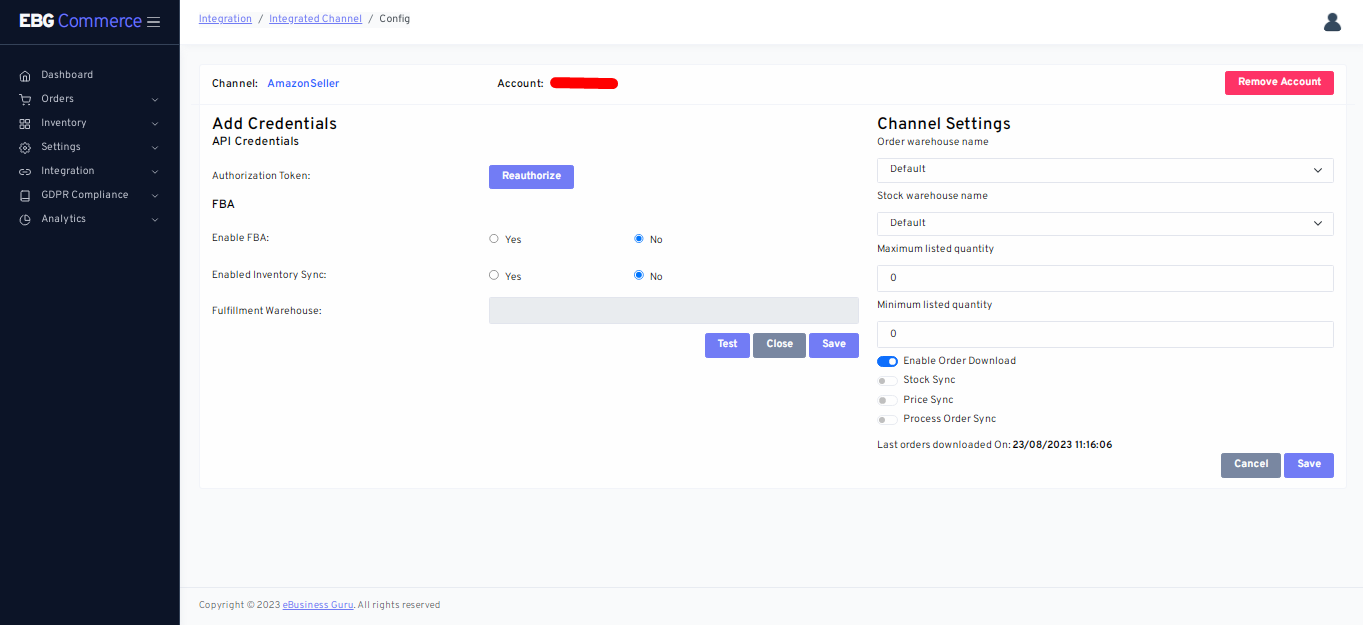This screenshot has width=1363, height=625.
Task: Click the Integration link icon
Action: [25, 171]
